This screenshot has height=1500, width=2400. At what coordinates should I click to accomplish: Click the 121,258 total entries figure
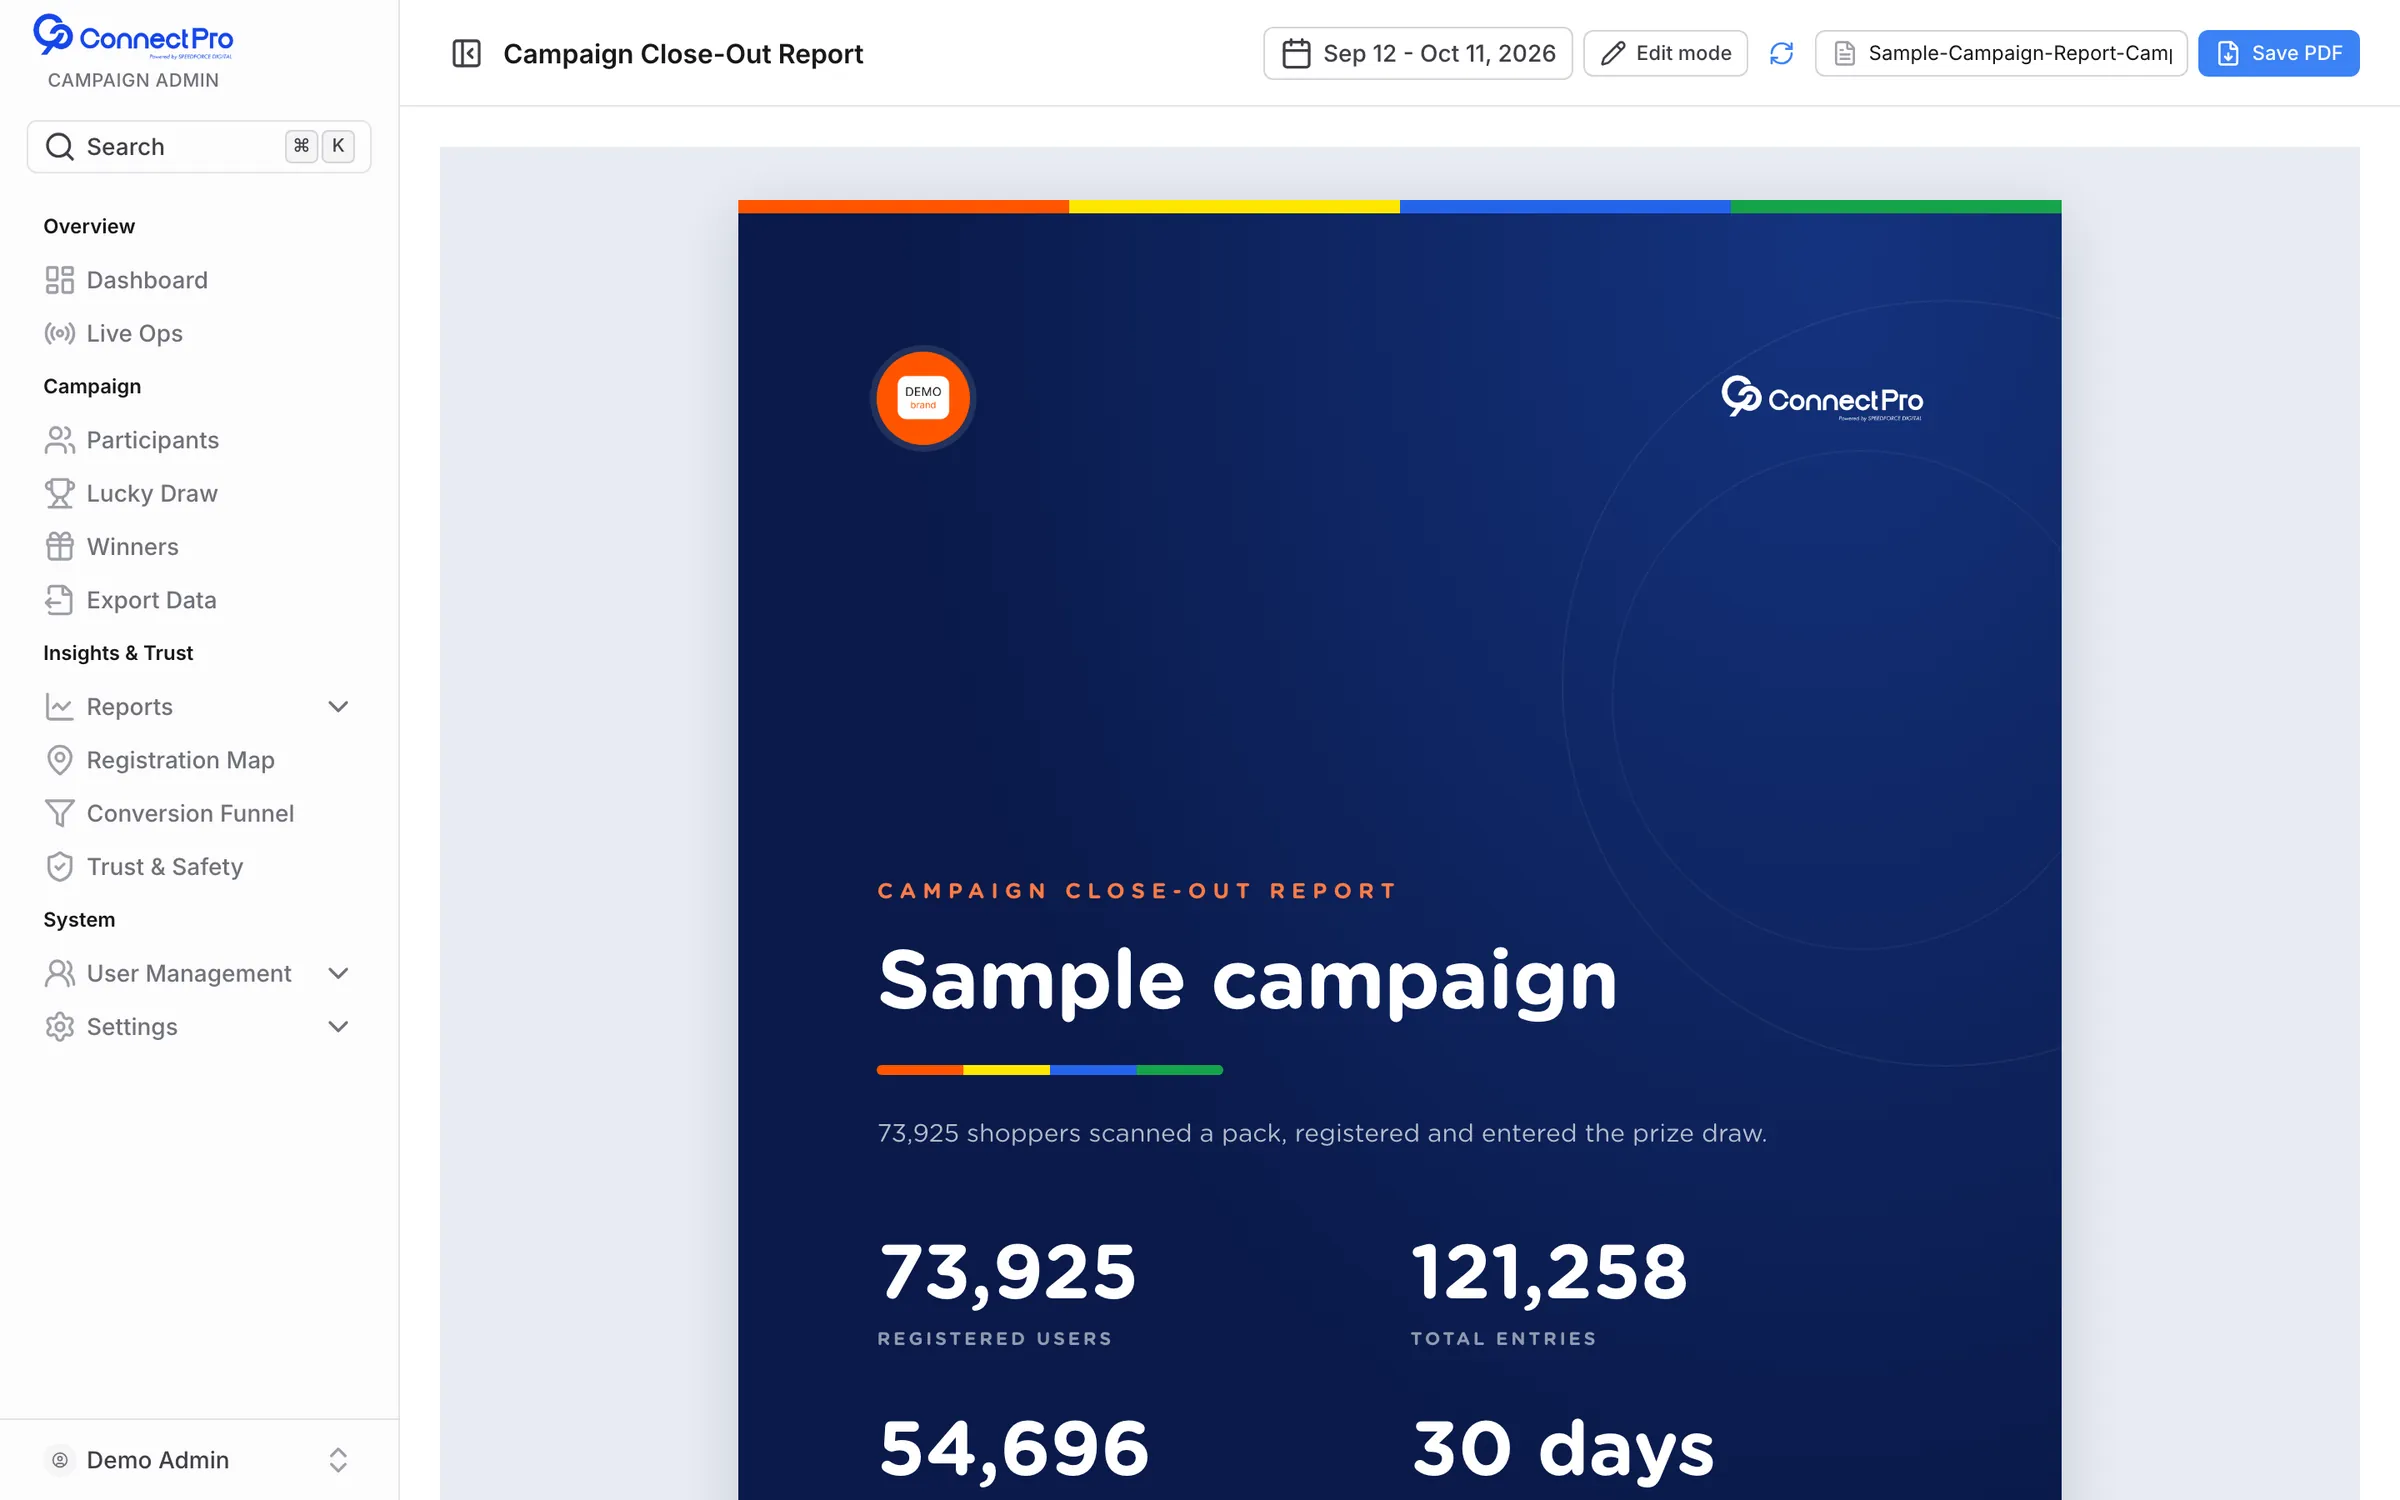tap(1549, 1273)
